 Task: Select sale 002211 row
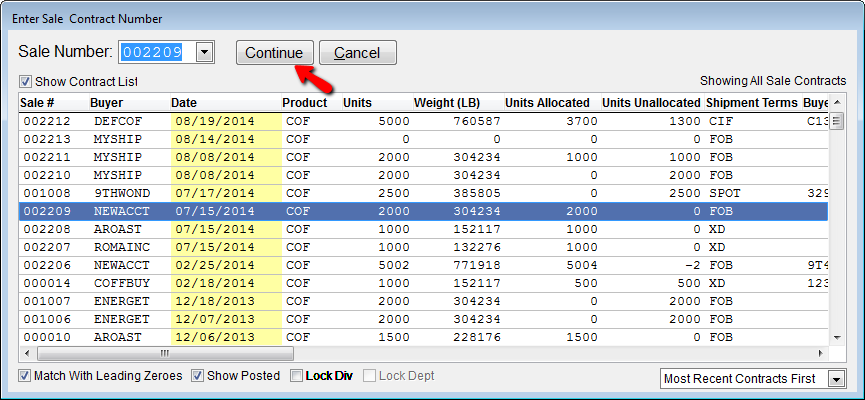424,157
